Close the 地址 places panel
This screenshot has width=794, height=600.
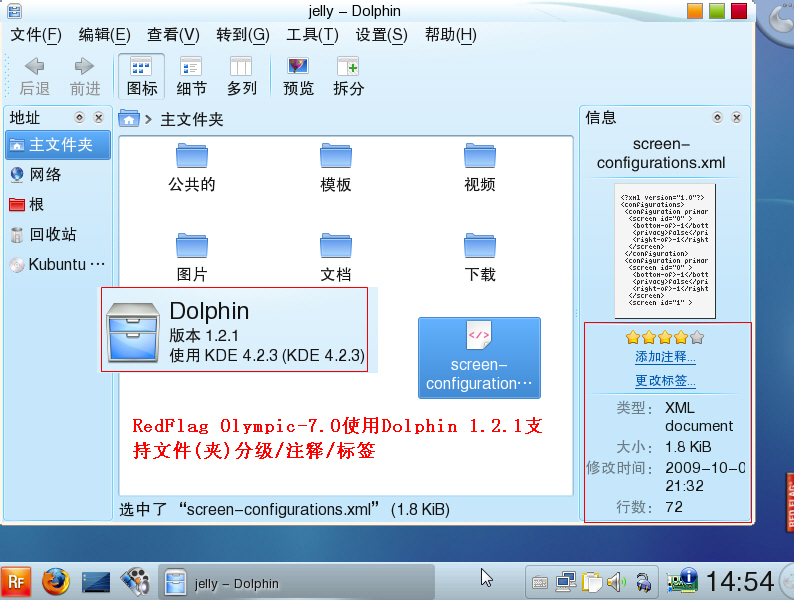[x=99, y=117]
